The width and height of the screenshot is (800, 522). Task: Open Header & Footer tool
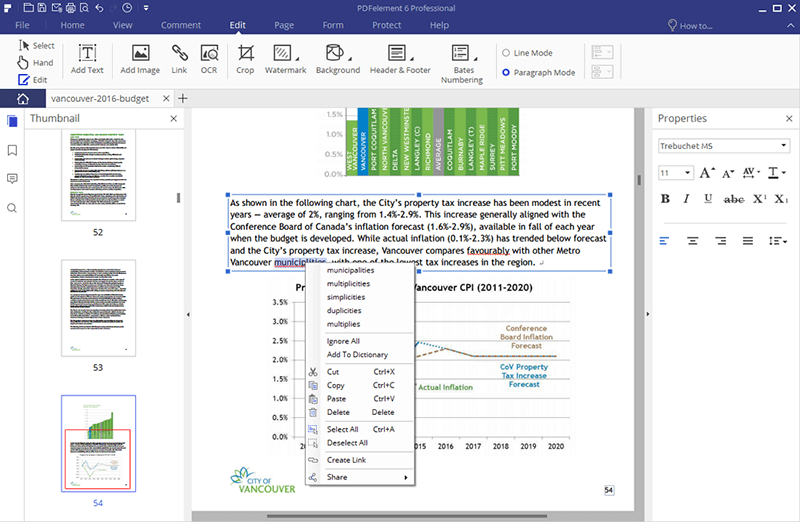(400, 60)
